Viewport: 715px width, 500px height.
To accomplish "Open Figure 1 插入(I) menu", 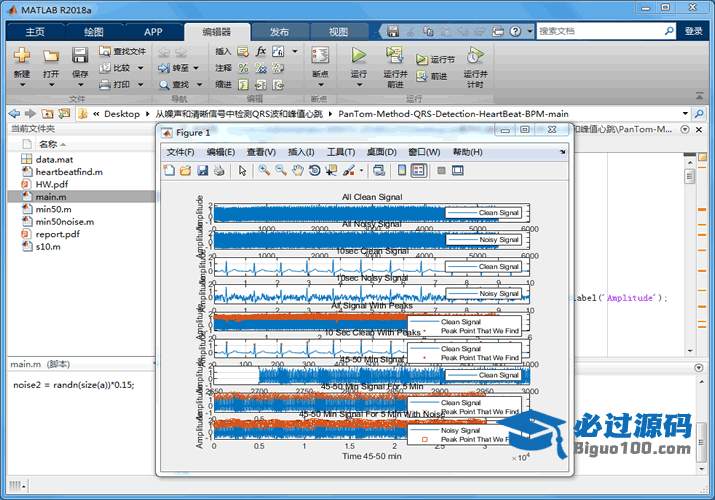I will click(x=301, y=152).
